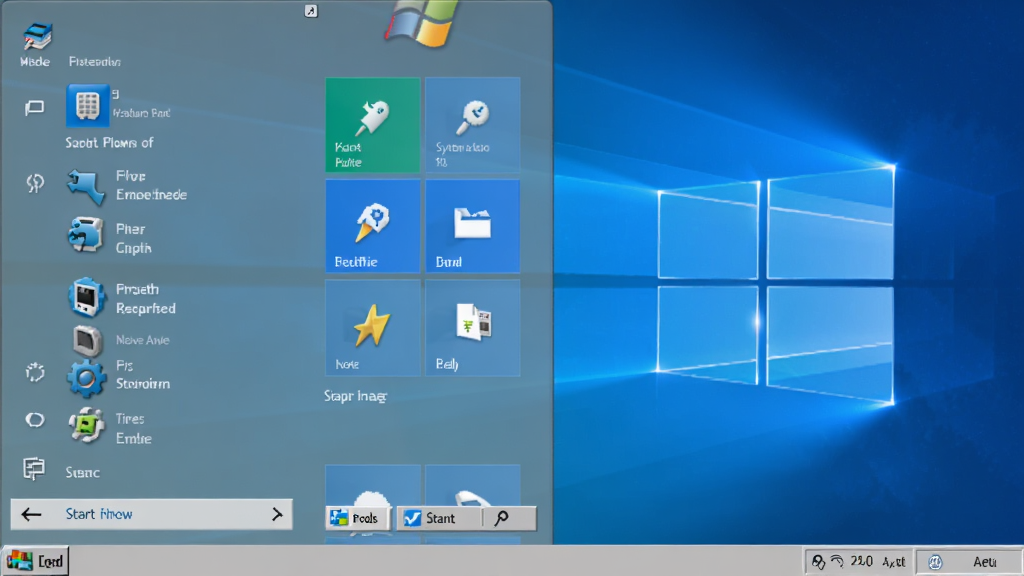Click the Suenc monitor icon
The height and width of the screenshot is (576, 1024).
point(34,469)
